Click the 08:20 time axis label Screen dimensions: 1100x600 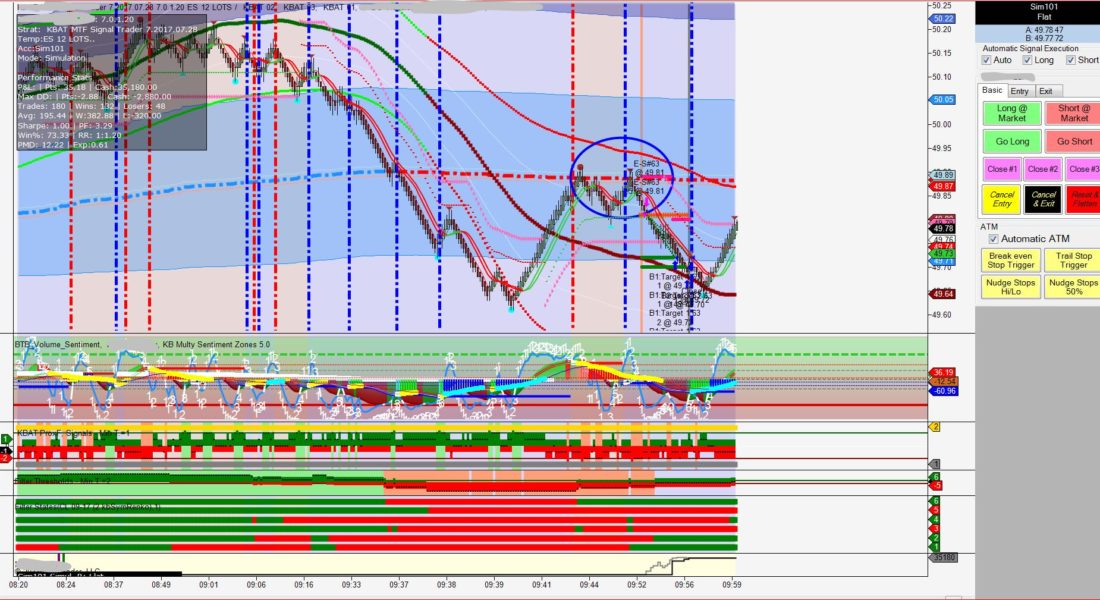click(19, 585)
